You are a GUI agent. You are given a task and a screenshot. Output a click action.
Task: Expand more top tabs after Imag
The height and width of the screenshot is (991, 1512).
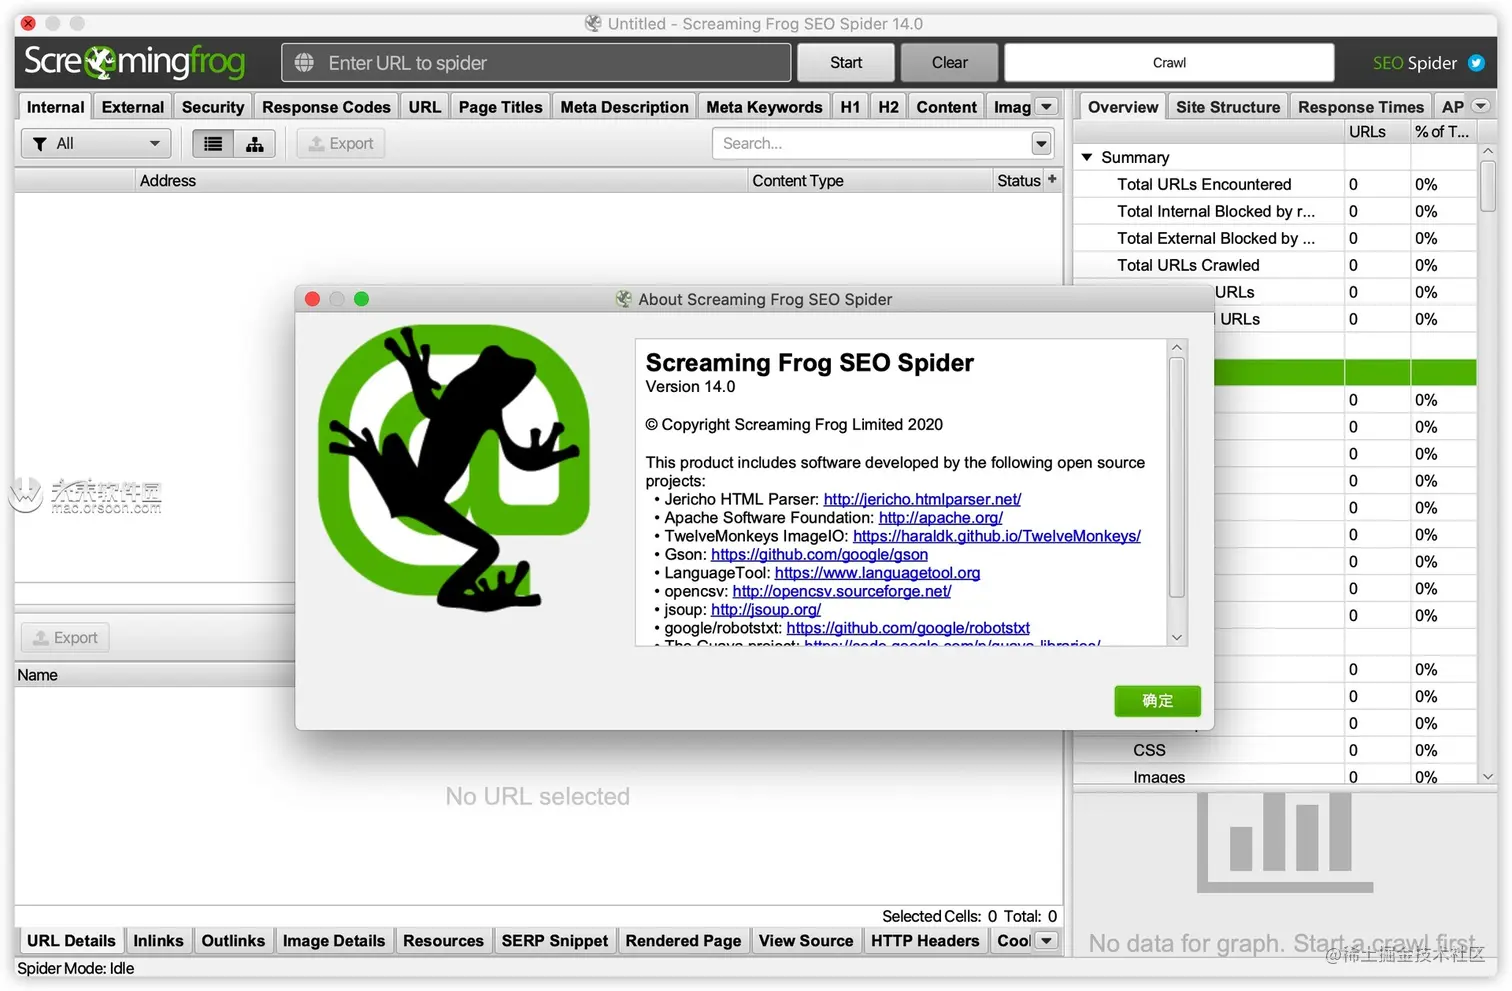[x=1047, y=107]
